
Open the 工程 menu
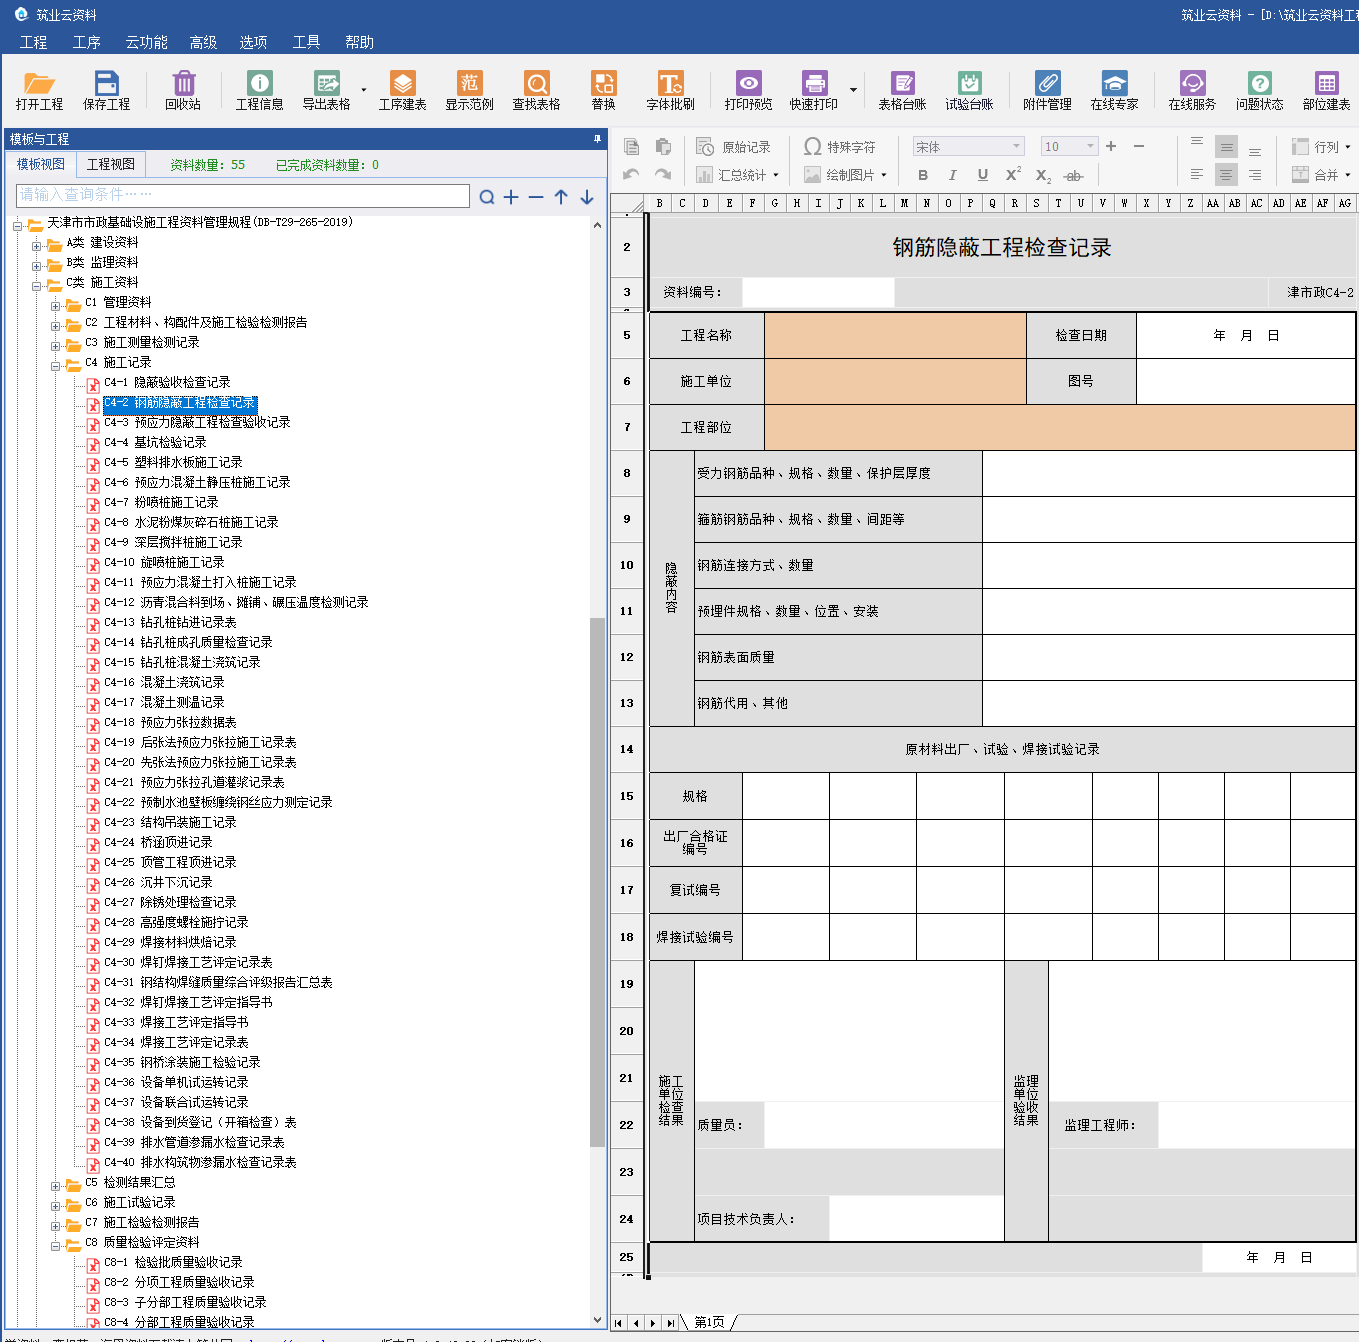click(33, 42)
